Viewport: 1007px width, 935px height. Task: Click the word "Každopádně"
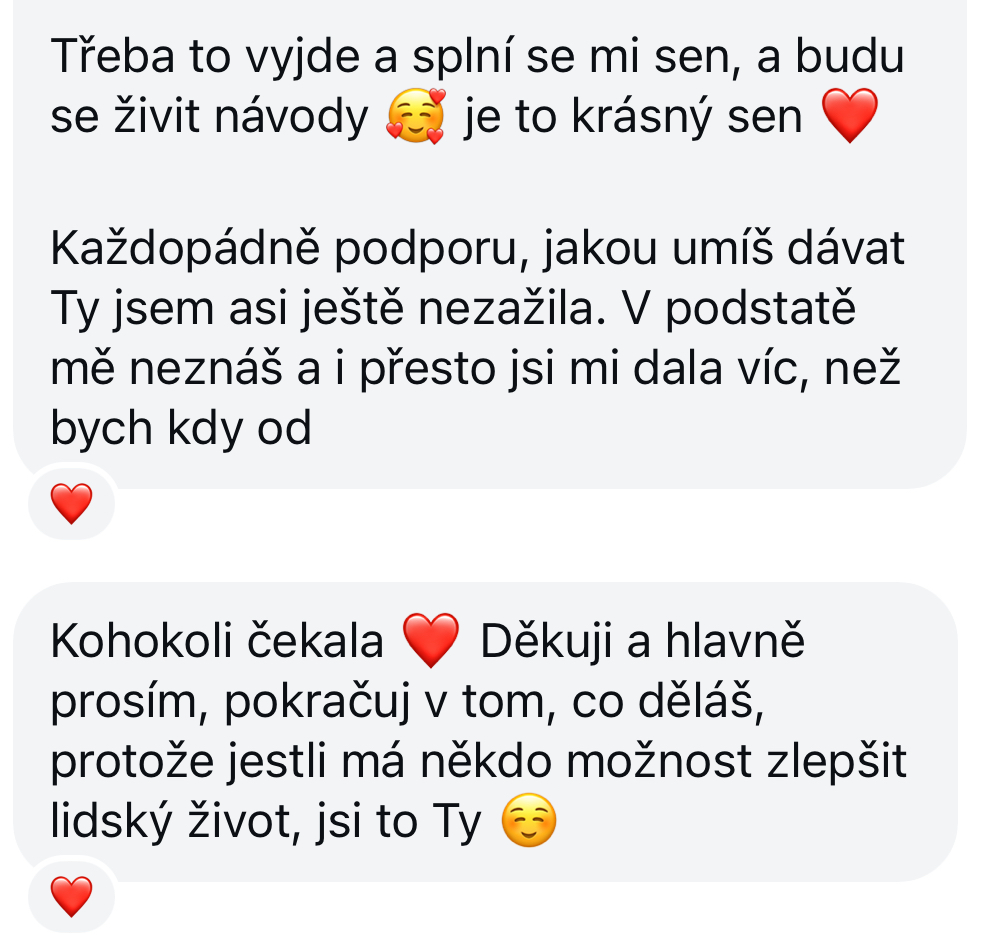coord(185,250)
